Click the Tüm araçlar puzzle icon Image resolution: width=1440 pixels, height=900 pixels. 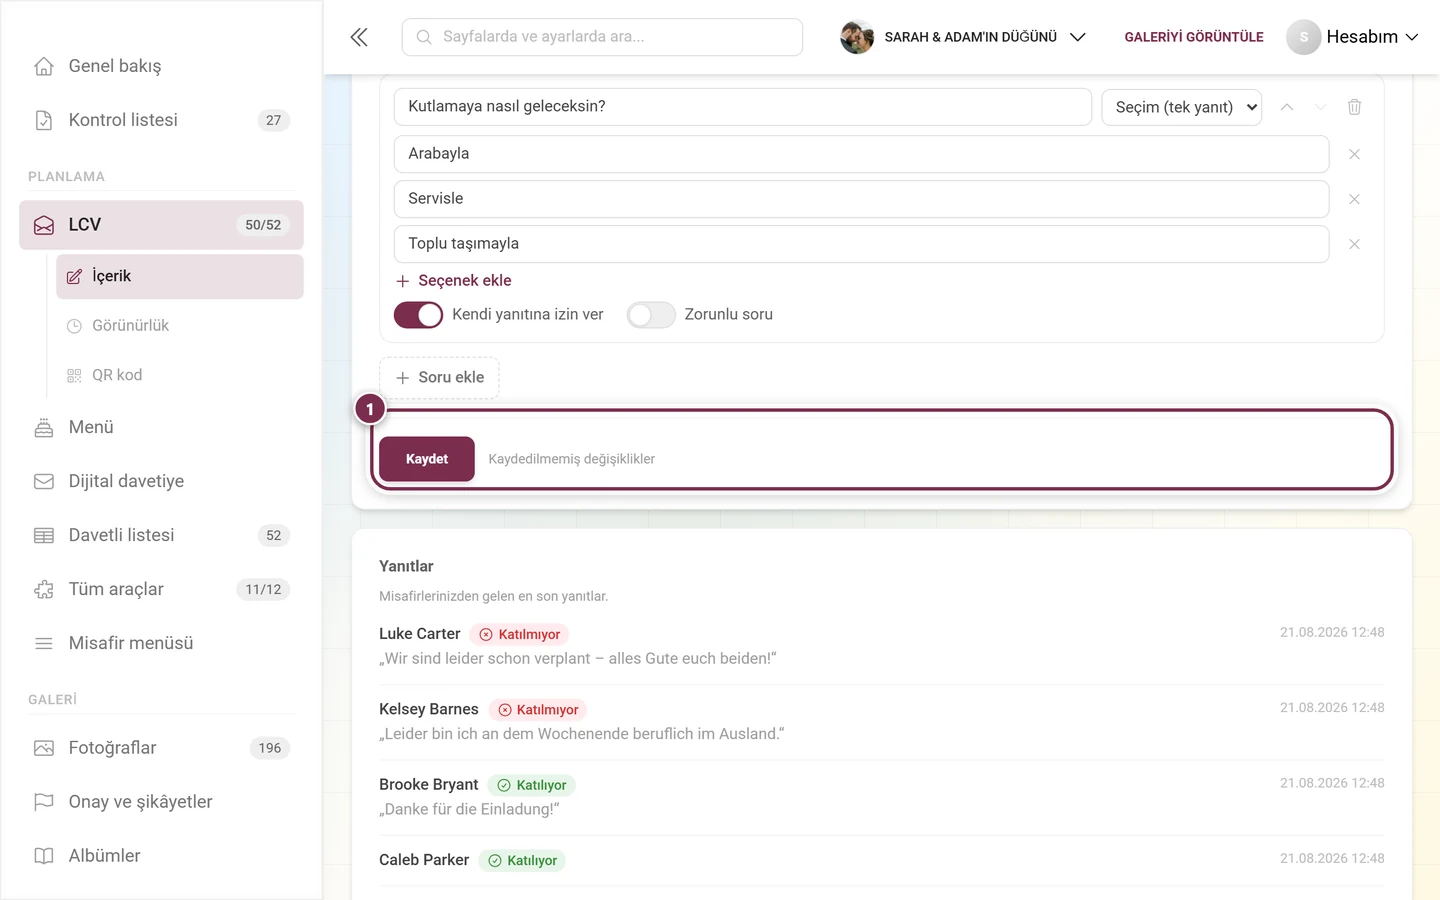[x=44, y=589]
